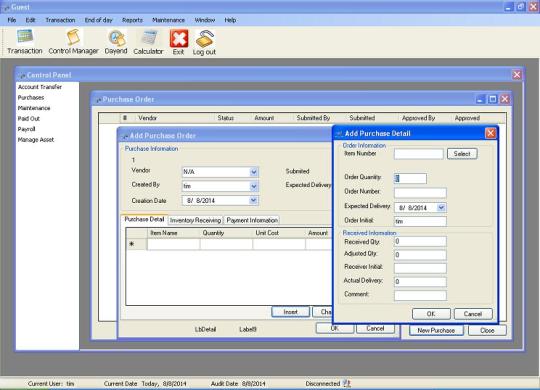Select Account Transfer in Control Panel list
Viewport: 540px width, 390px height.
(40, 87)
